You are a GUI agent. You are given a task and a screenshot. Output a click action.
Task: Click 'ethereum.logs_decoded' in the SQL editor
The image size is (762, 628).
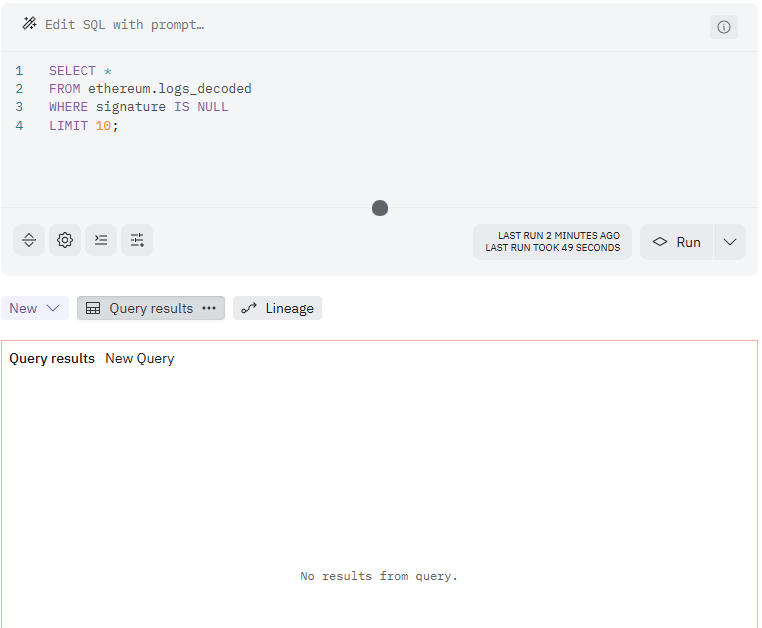coord(170,89)
